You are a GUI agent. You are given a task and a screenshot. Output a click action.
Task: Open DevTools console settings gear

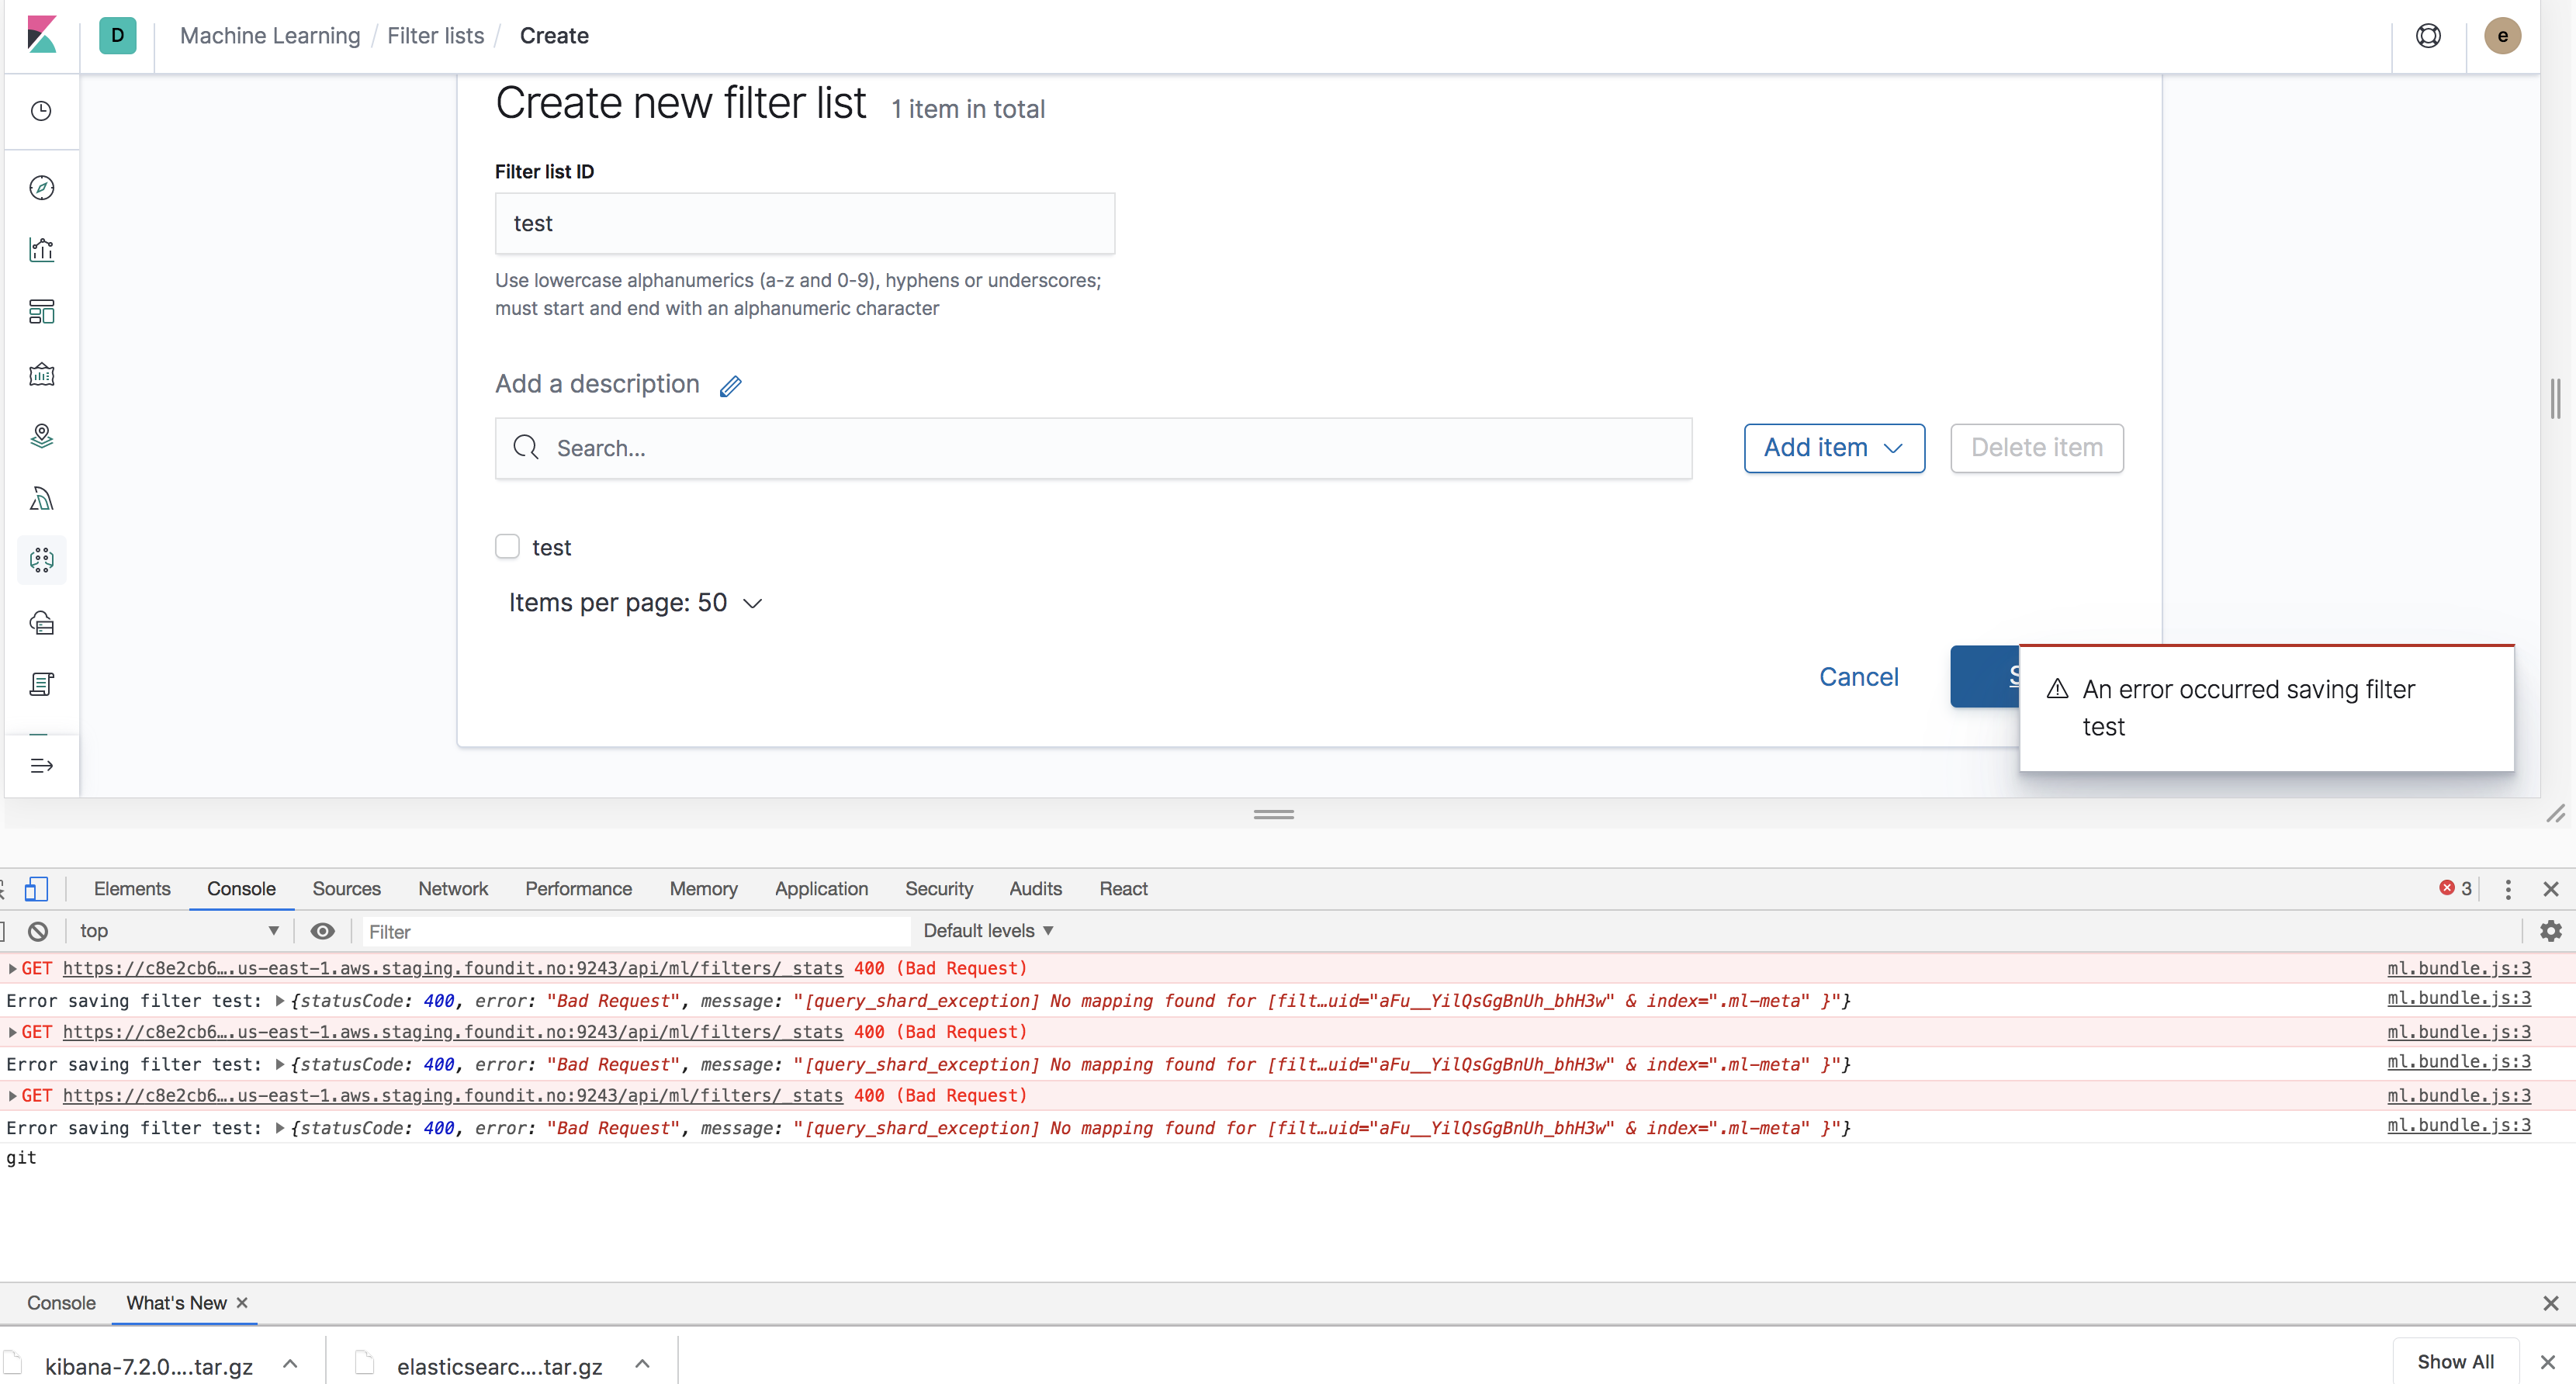point(2550,931)
